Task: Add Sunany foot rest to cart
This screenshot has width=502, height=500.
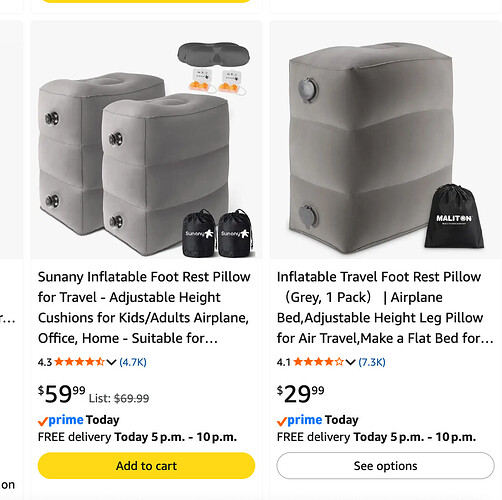Action: 146,466
